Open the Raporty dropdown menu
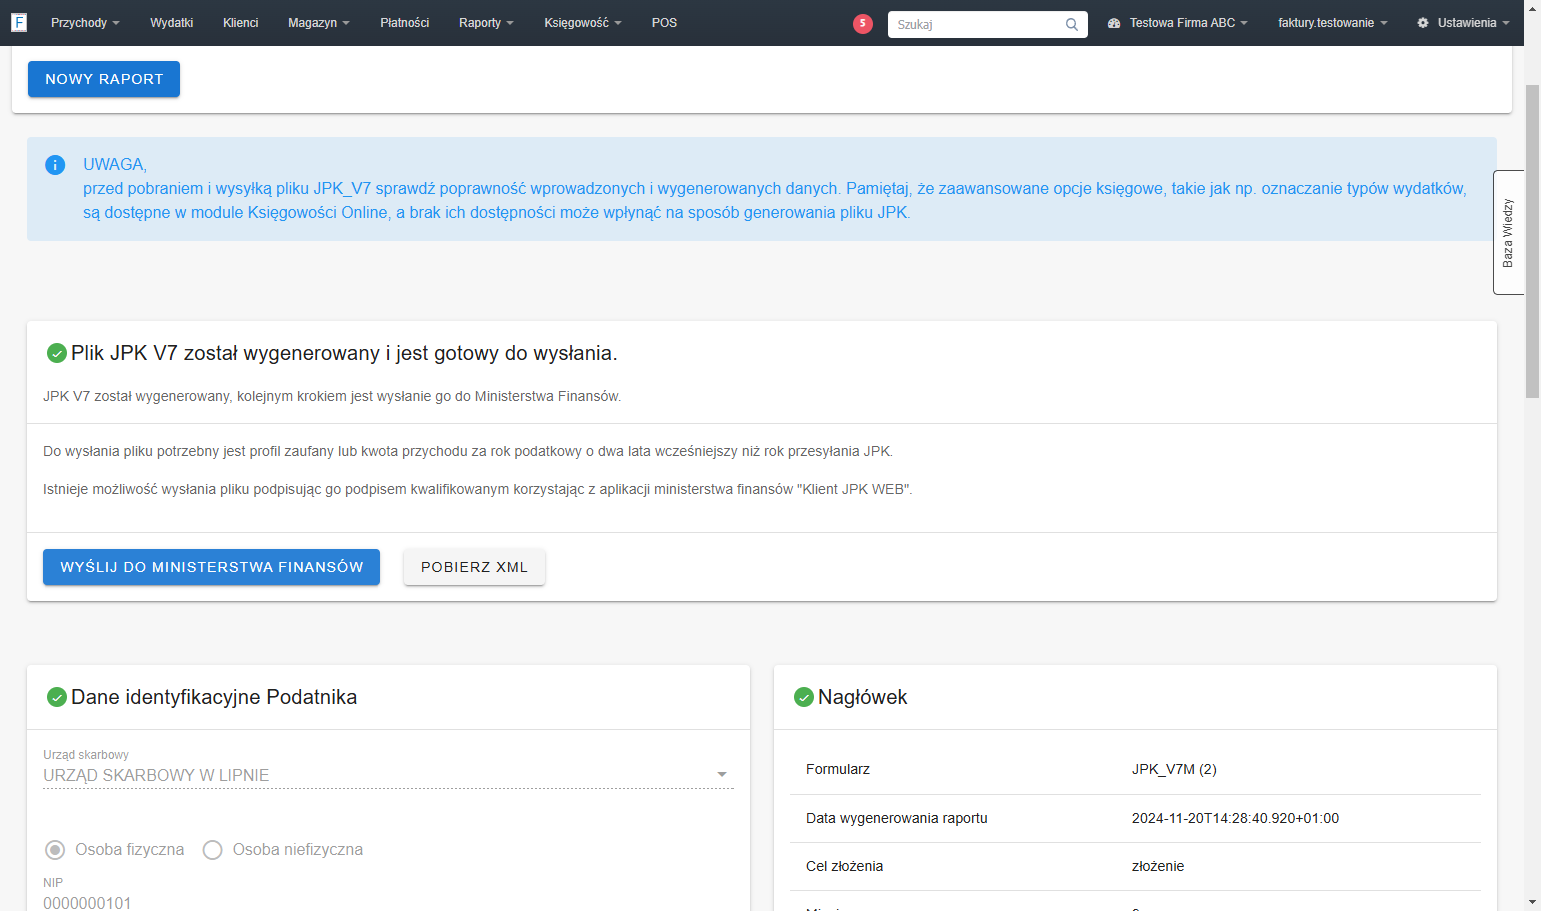 (486, 23)
